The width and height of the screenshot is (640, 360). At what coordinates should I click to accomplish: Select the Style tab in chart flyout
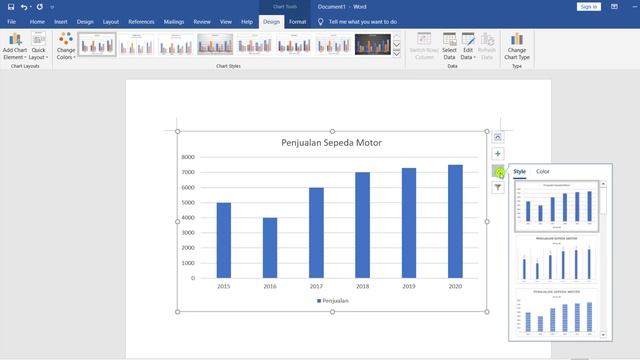point(519,171)
